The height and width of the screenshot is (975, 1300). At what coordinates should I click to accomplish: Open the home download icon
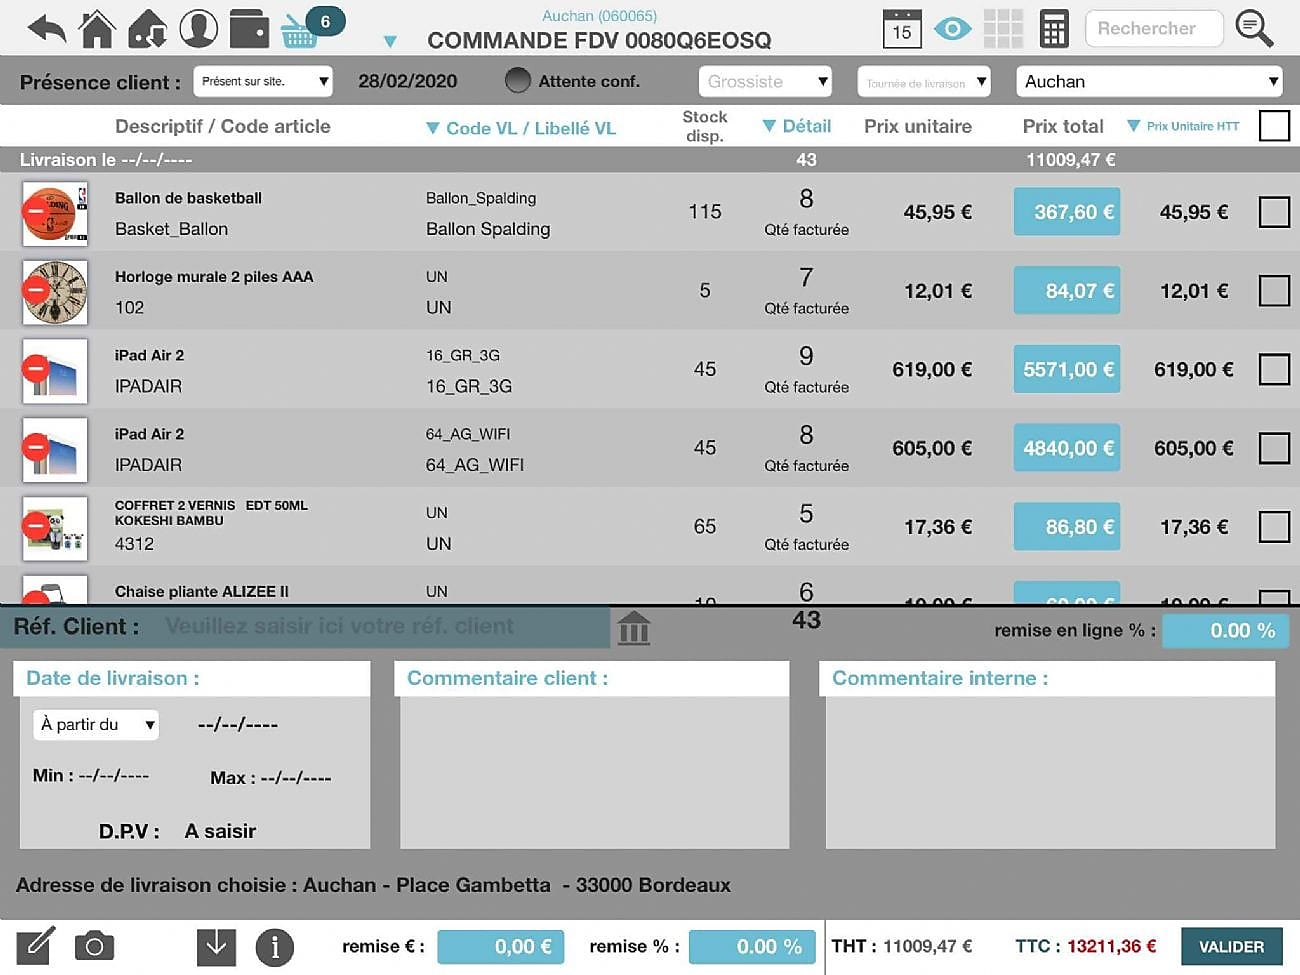click(x=148, y=28)
